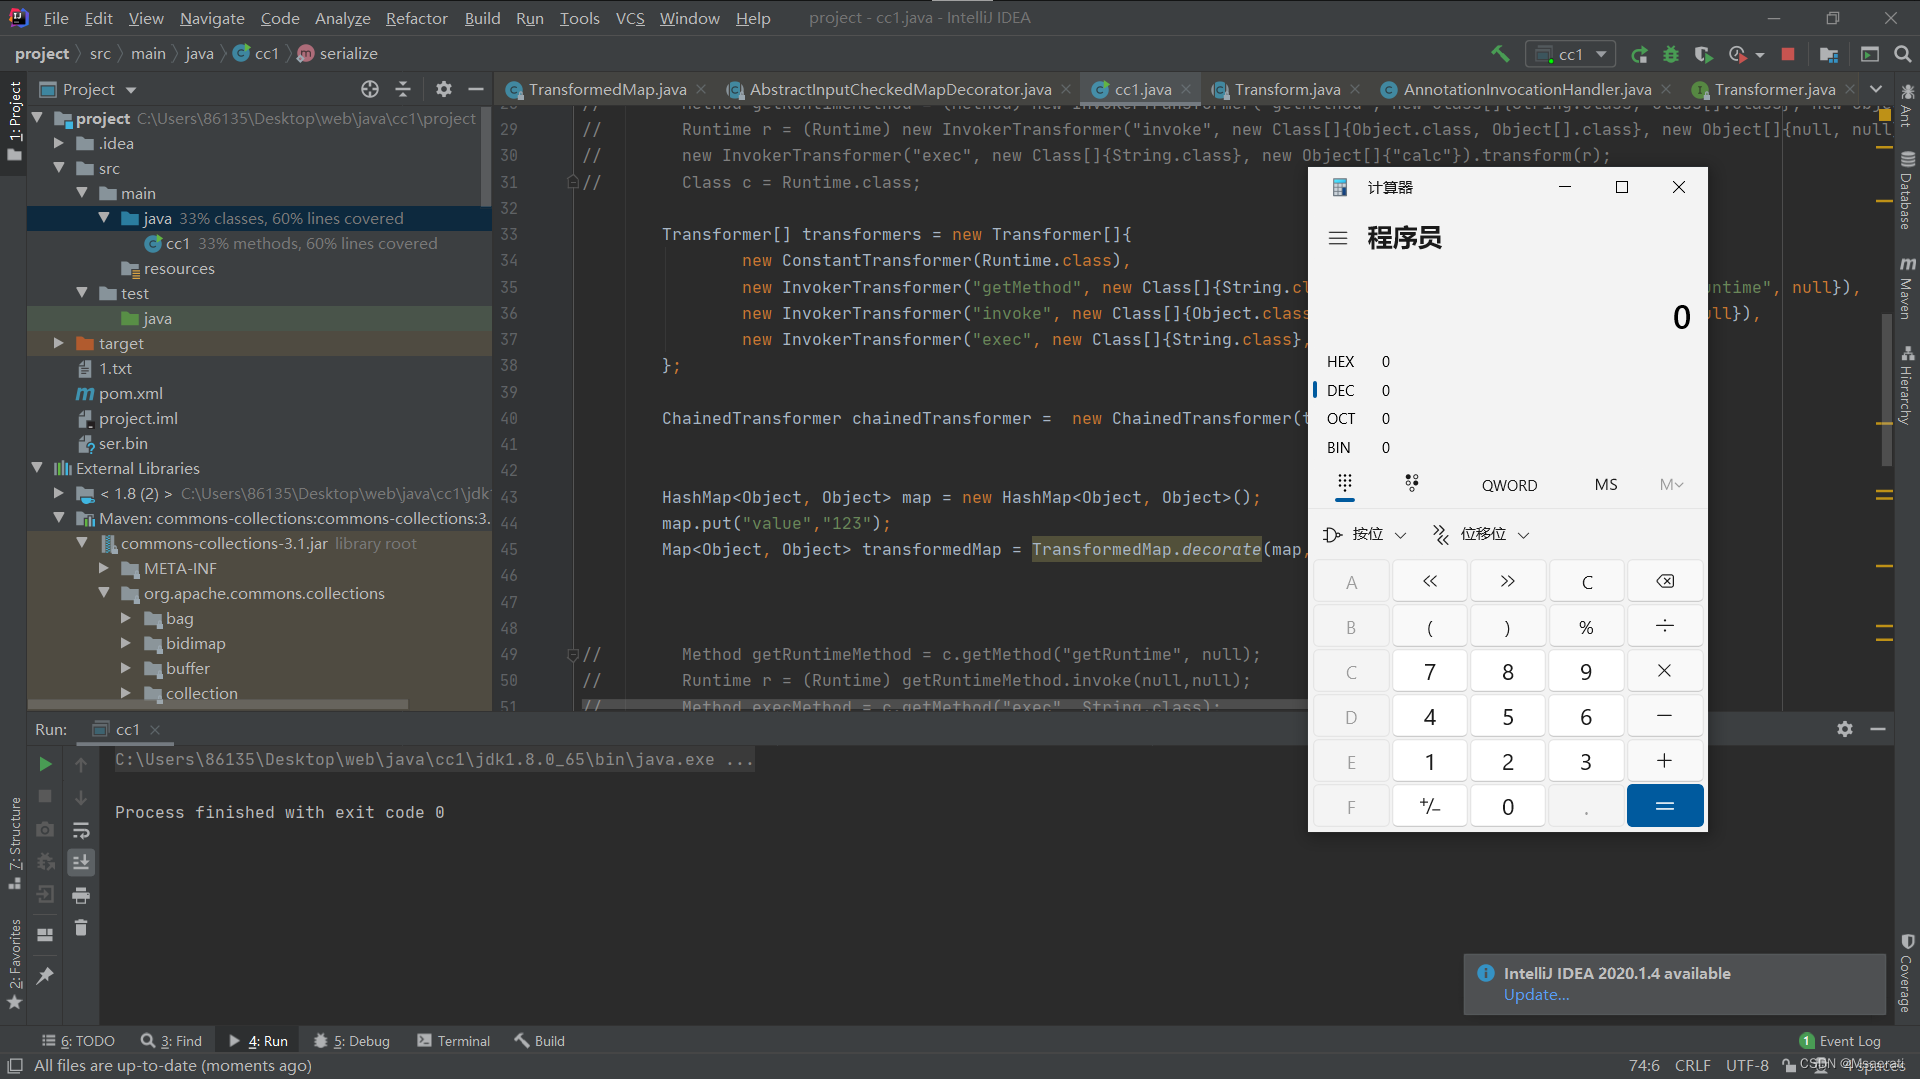
Task: Open the cc1 run configuration dropdown
Action: 1571,54
